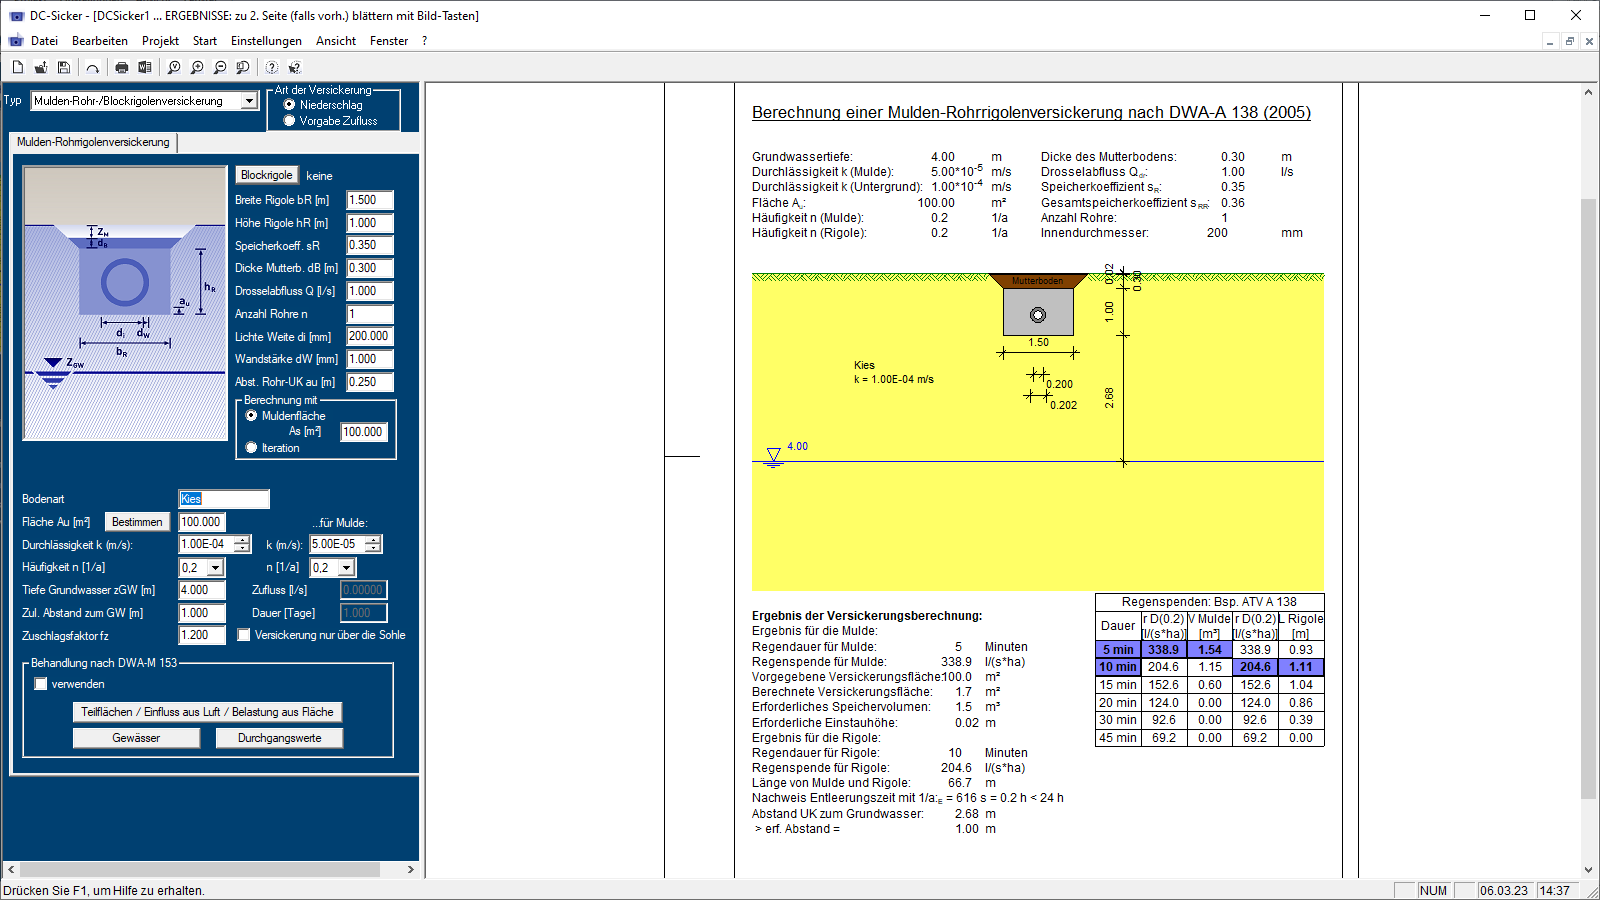Image resolution: width=1600 pixels, height=900 pixels.
Task: Open the Typ dropdown list
Action: pyautogui.click(x=249, y=101)
